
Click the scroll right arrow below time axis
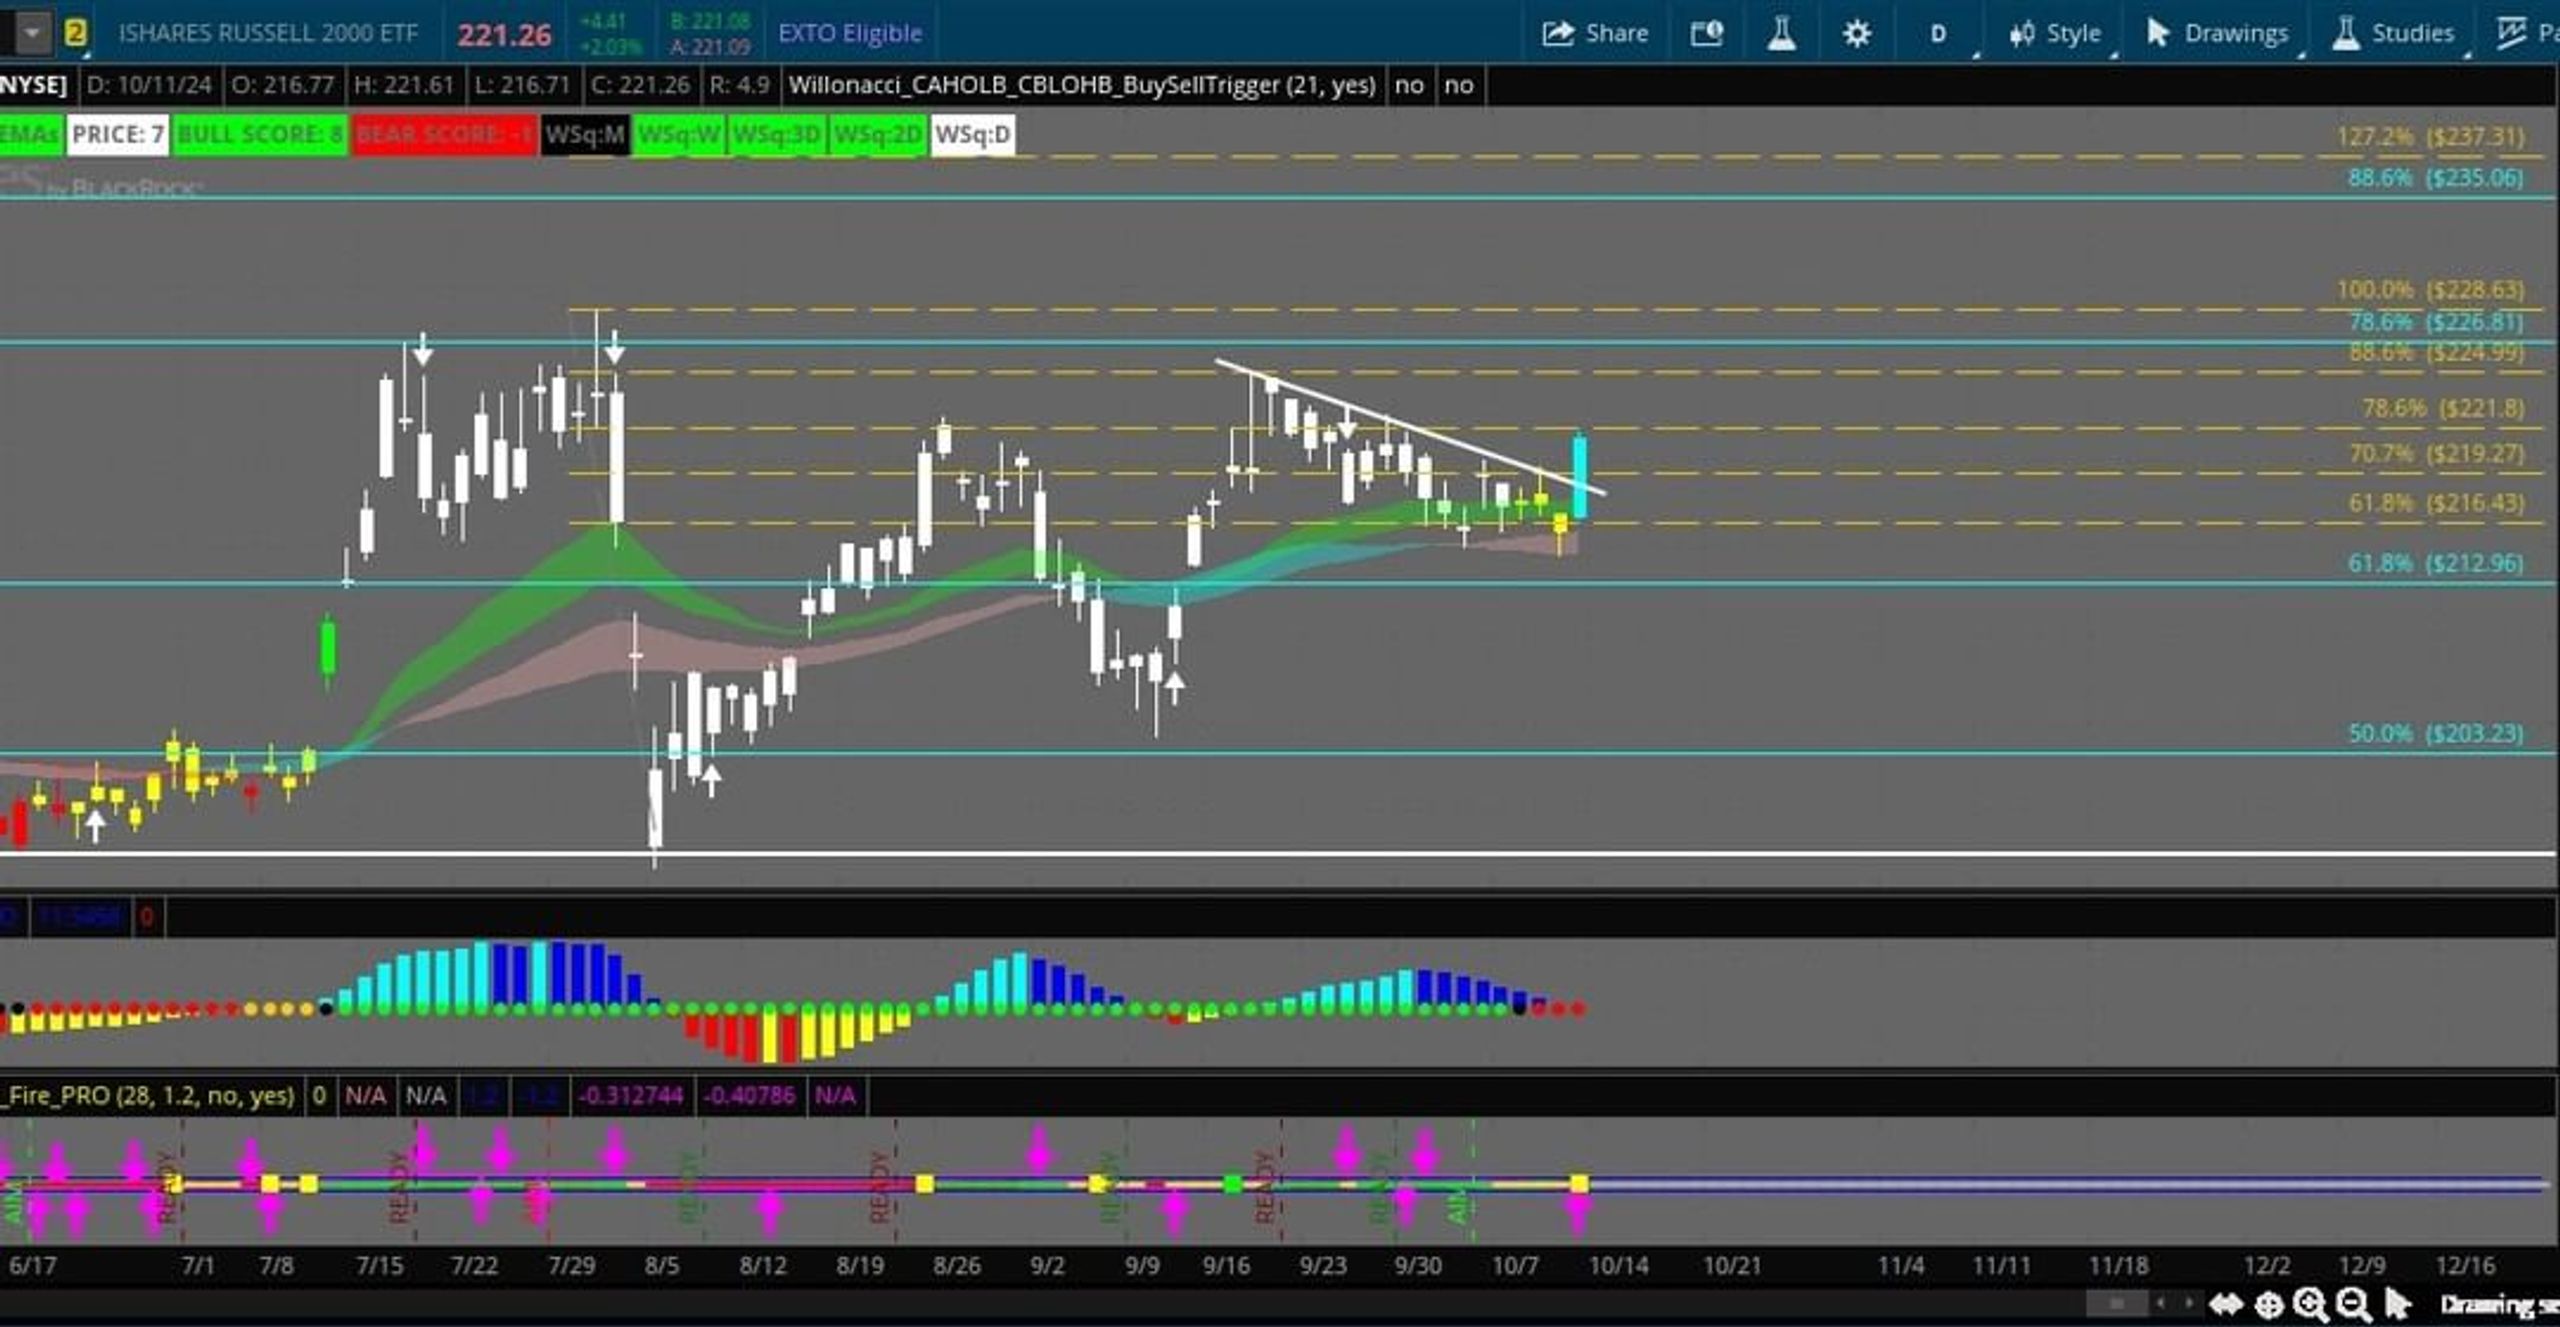coord(2188,1303)
